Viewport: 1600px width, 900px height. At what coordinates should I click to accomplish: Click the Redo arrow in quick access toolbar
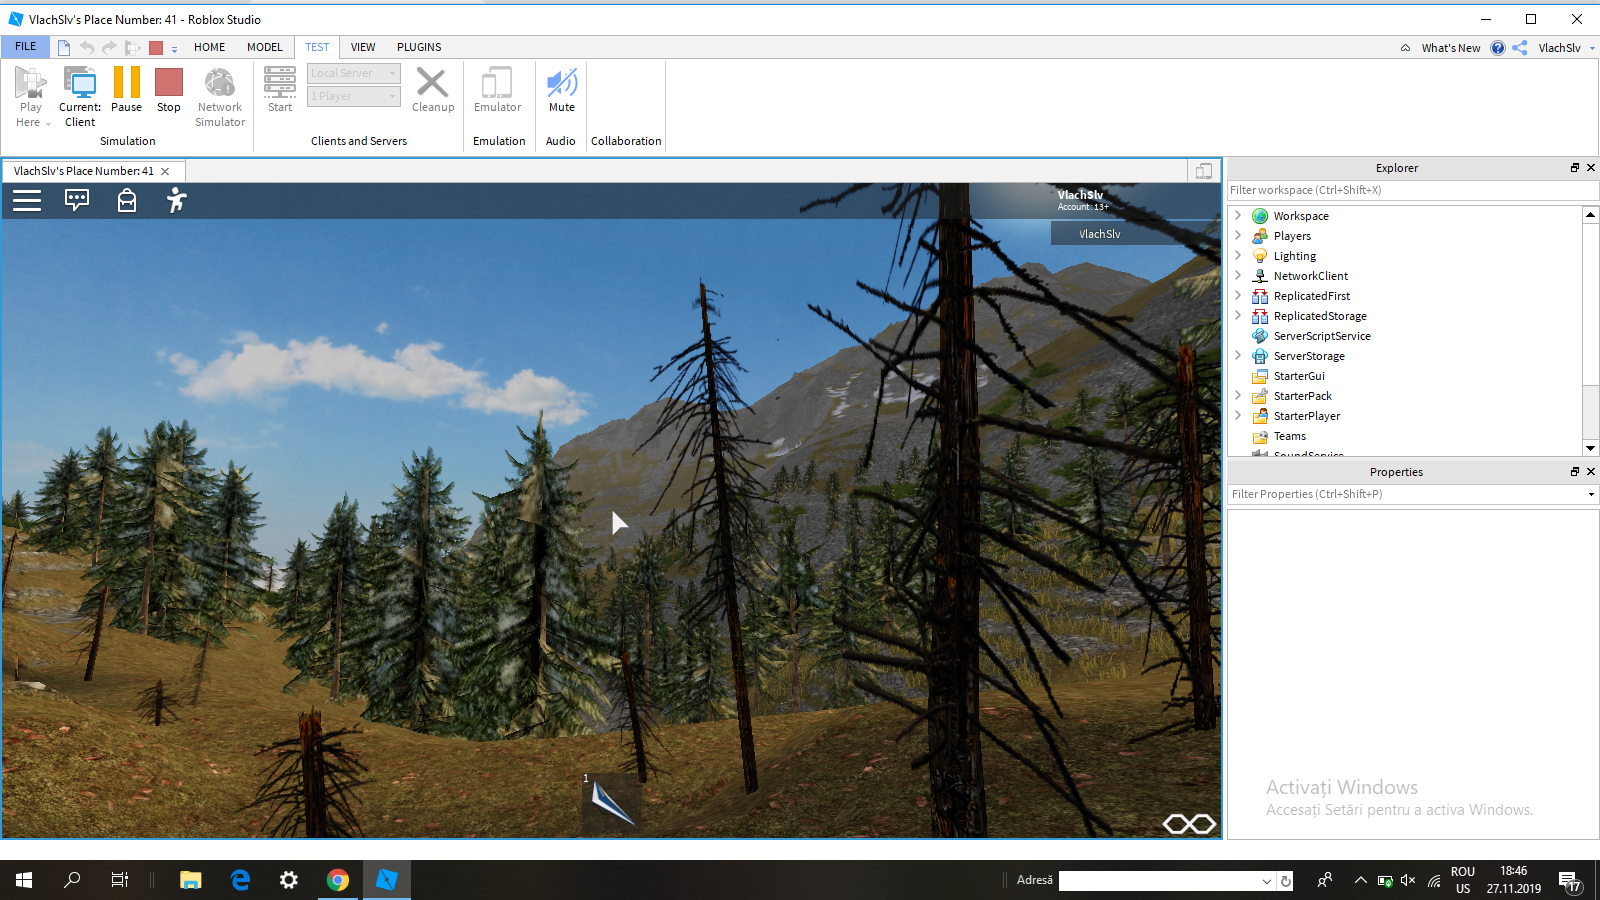click(x=109, y=47)
